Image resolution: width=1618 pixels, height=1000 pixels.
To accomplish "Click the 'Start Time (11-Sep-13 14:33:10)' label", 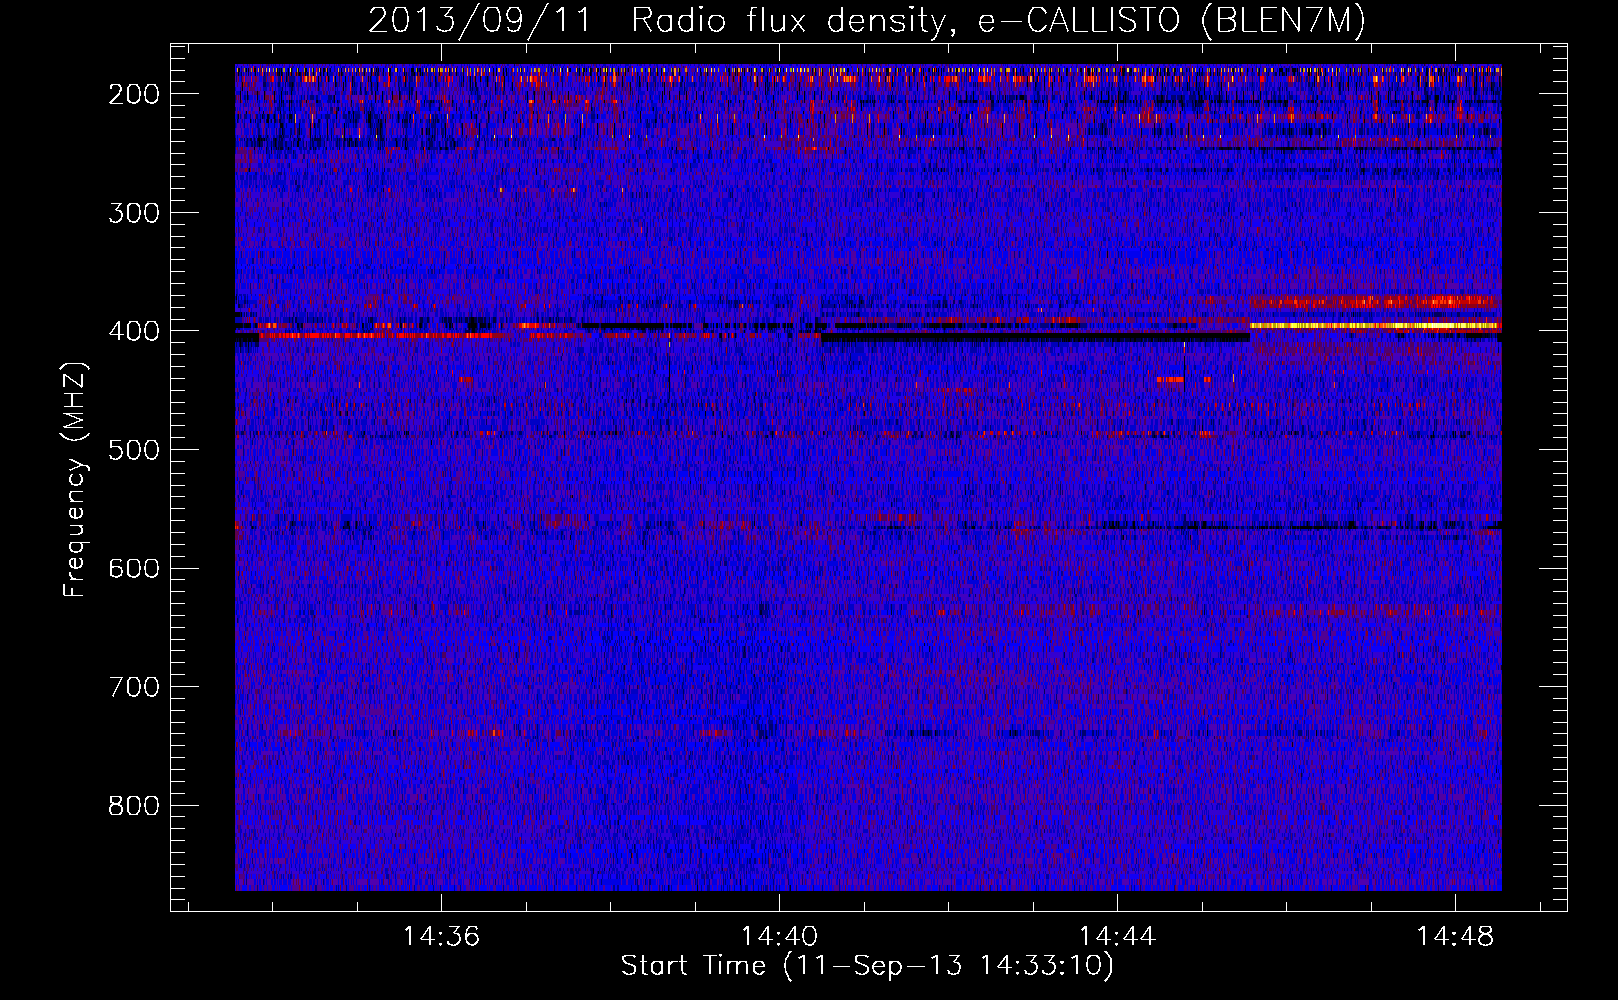I will click(x=867, y=966).
